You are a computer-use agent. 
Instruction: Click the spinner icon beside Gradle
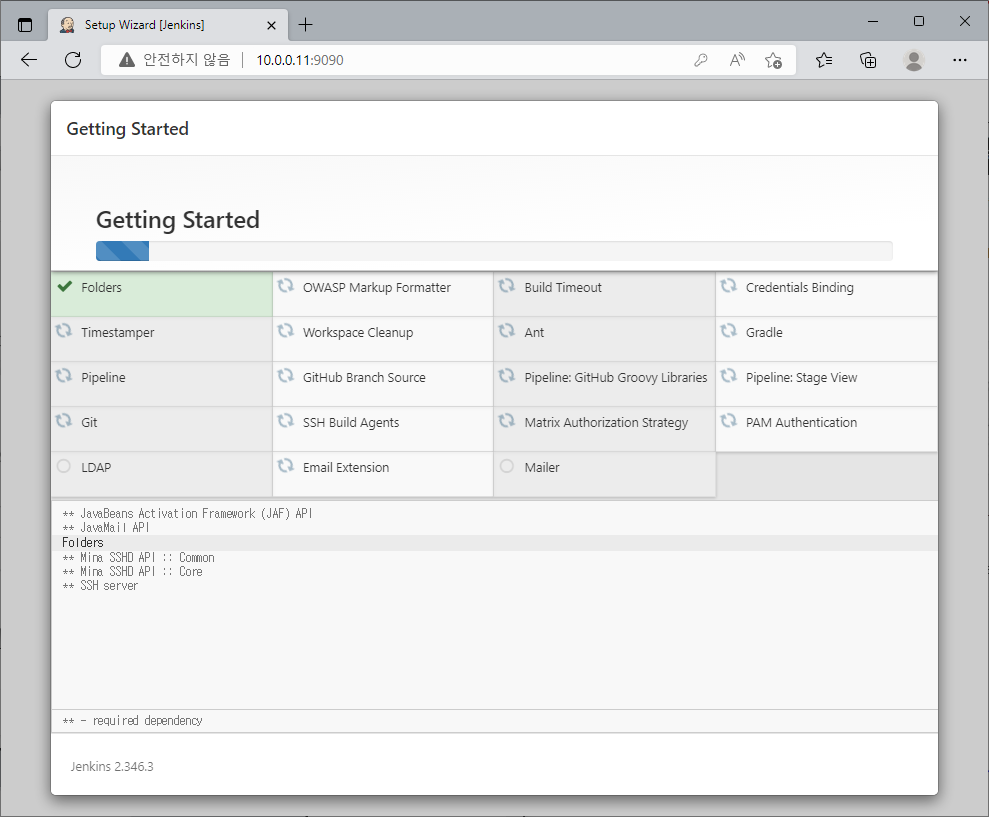pyautogui.click(x=729, y=331)
